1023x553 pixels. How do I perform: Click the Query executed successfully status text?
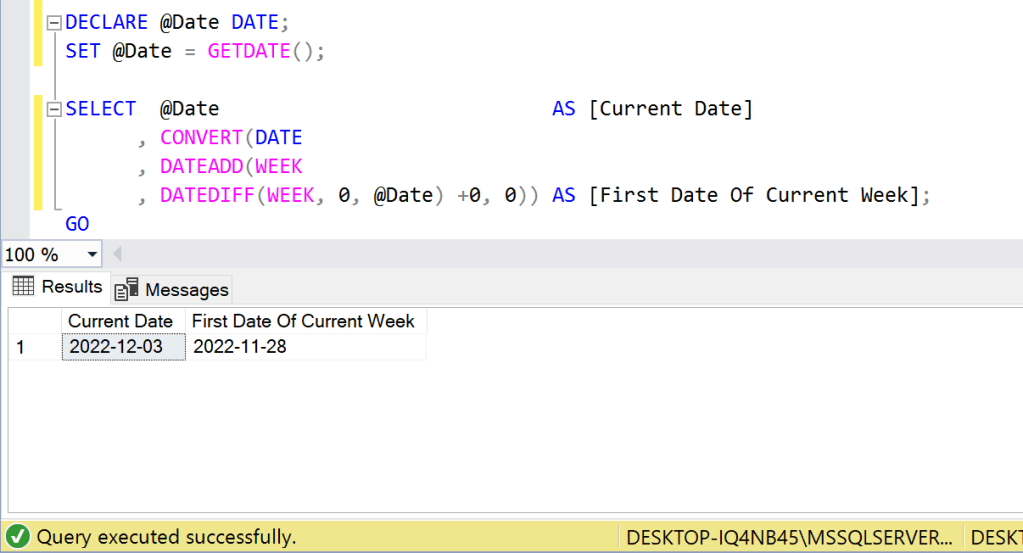tap(166, 537)
